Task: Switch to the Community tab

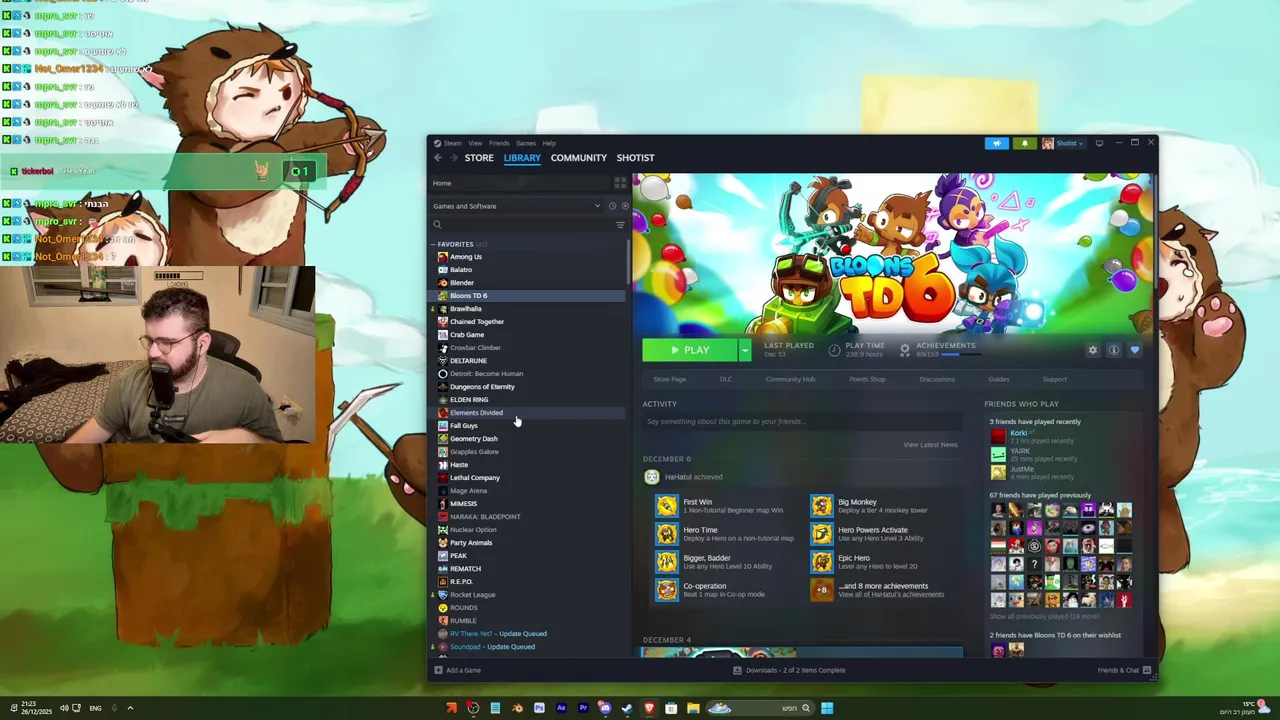Action: point(579,158)
